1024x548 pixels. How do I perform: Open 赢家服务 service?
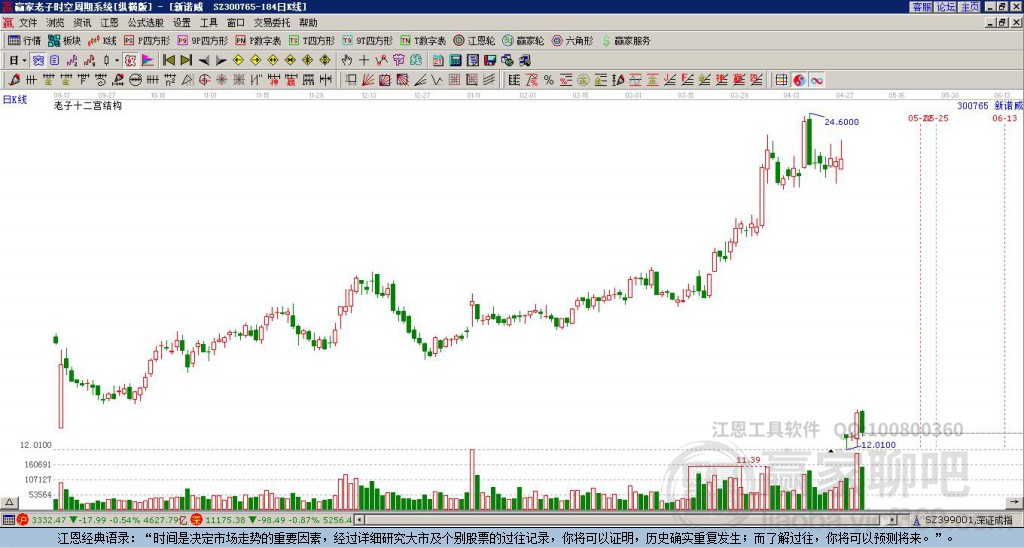(x=626, y=40)
